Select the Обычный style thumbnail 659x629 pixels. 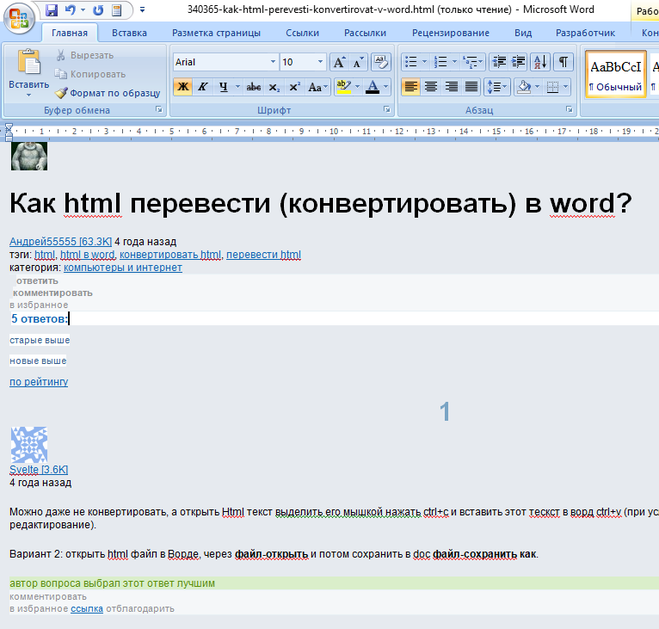[x=615, y=74]
